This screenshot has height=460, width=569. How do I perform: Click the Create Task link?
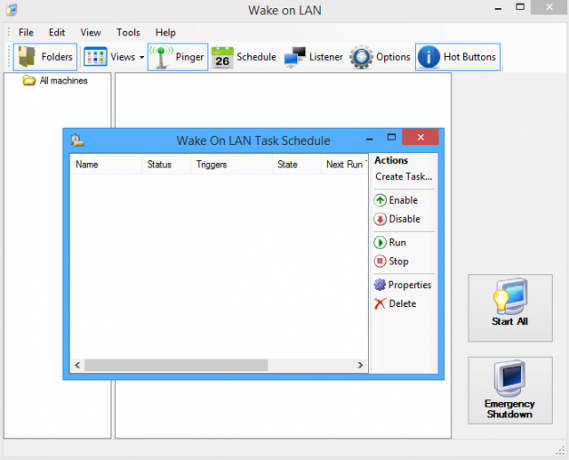[x=404, y=177]
